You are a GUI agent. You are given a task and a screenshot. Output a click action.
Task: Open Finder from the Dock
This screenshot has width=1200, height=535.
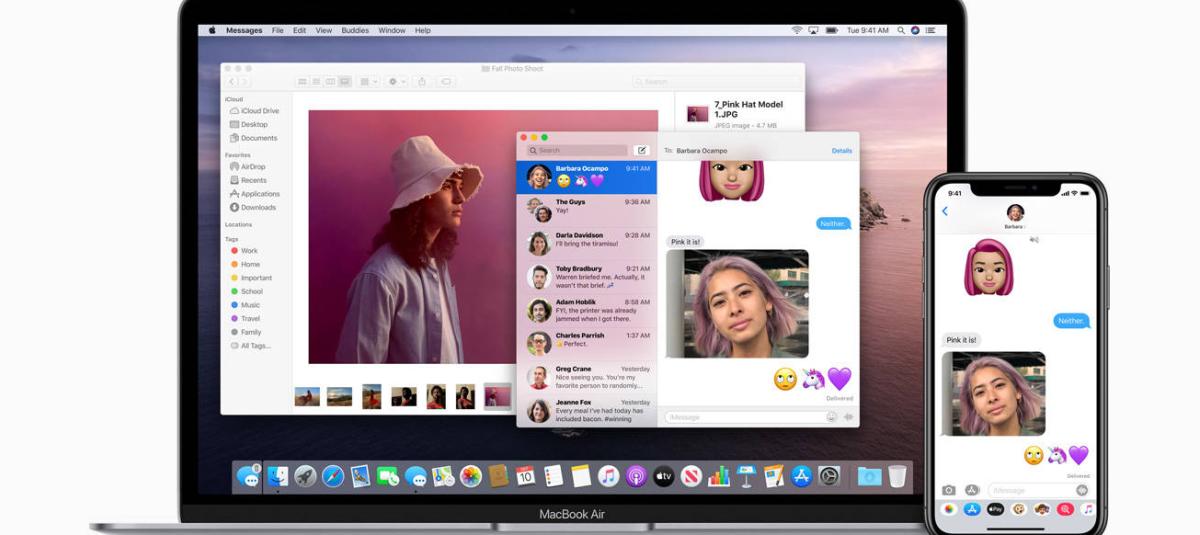tap(278, 476)
